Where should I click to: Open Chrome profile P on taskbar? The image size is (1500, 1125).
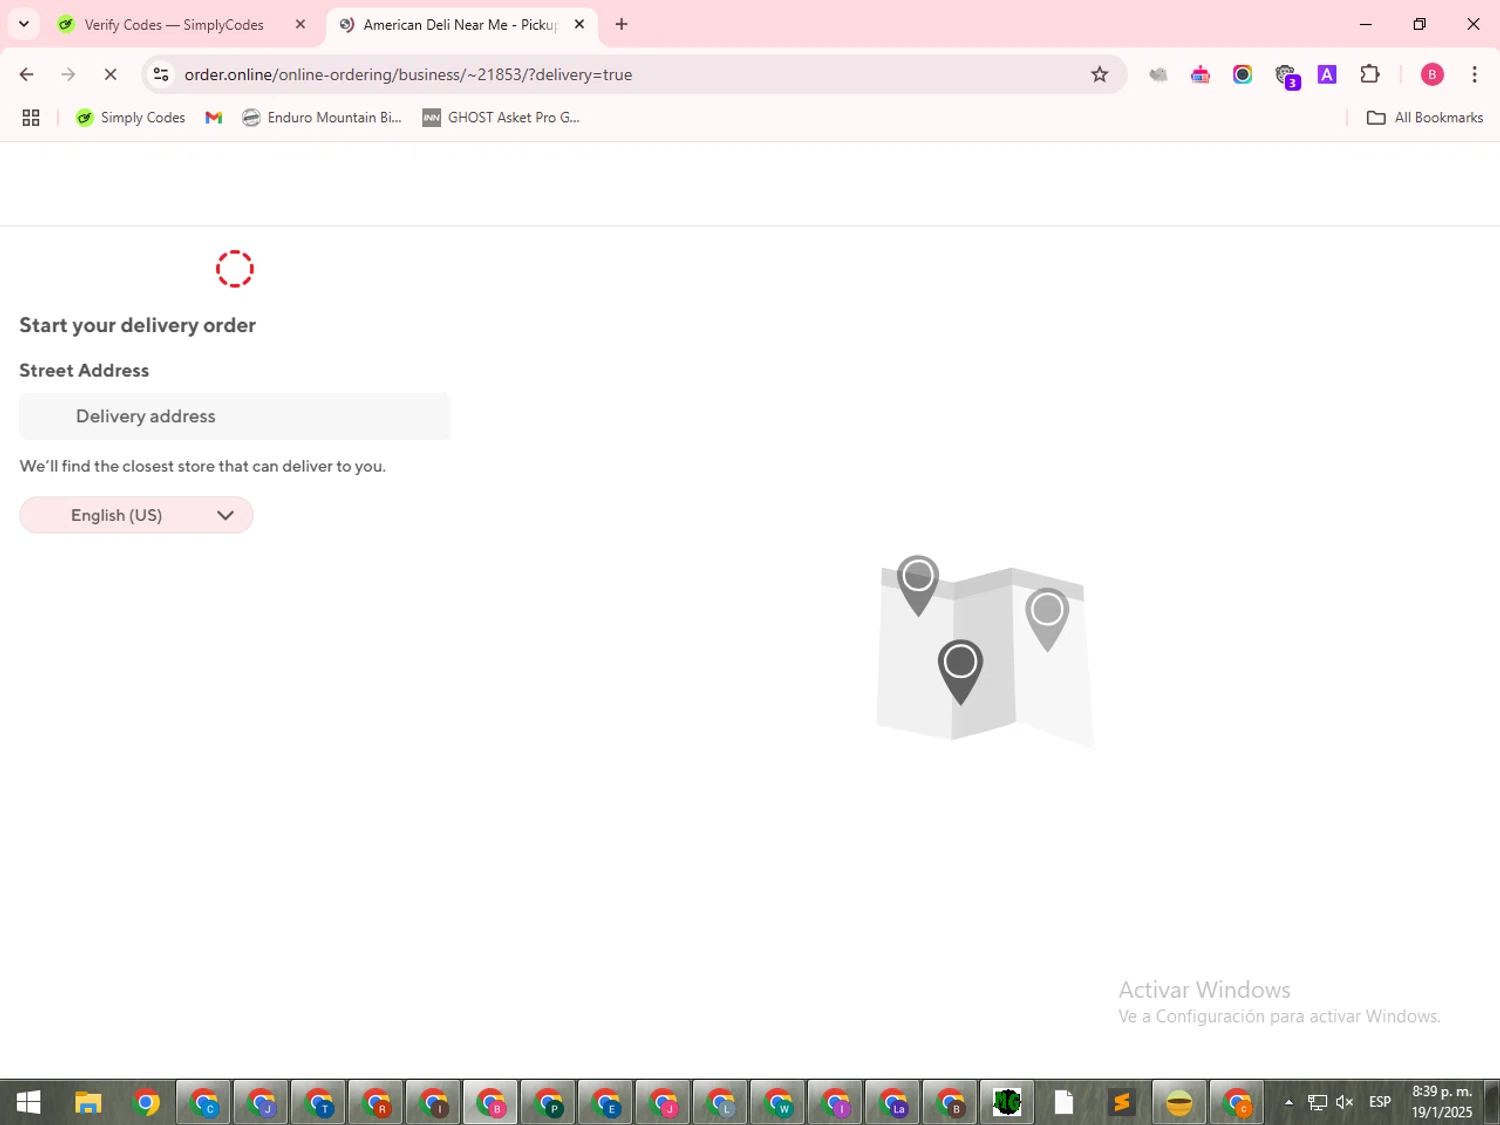click(x=548, y=1102)
